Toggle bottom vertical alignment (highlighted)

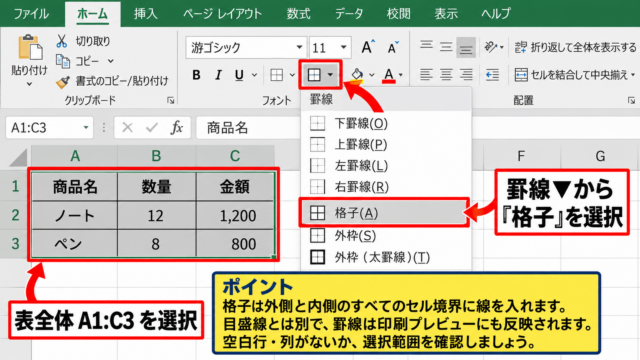point(466,47)
